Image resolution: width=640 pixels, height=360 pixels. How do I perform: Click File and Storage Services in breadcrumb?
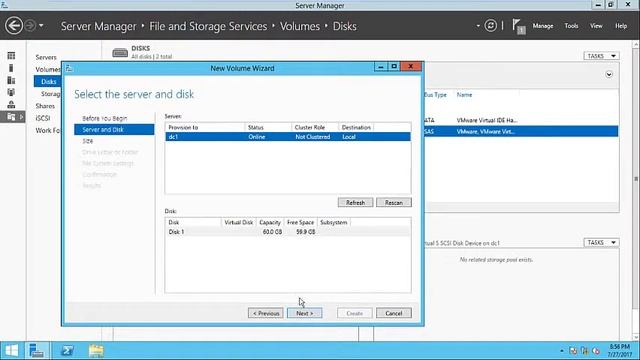point(208,26)
